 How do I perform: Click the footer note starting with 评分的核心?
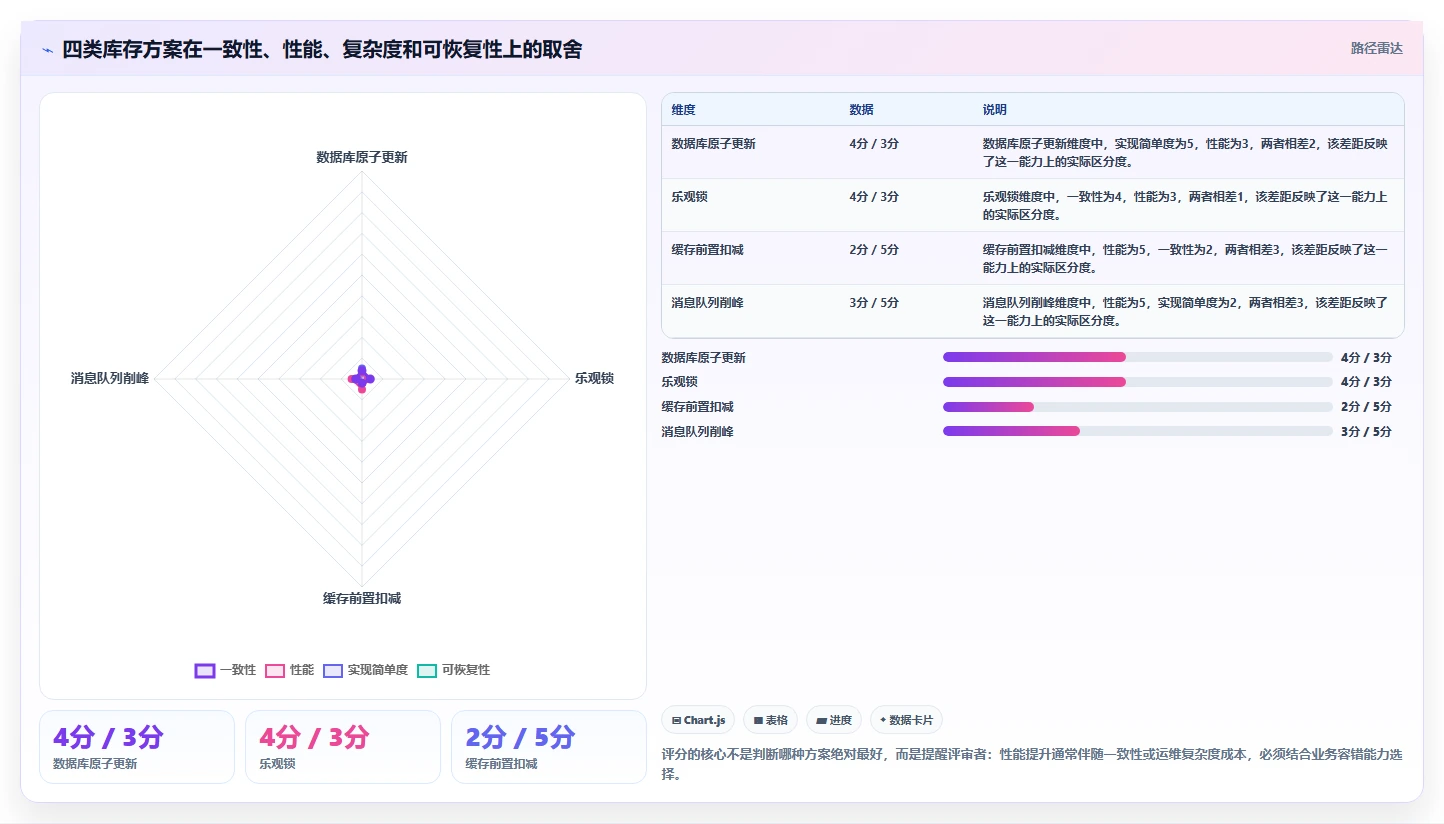(1032, 765)
